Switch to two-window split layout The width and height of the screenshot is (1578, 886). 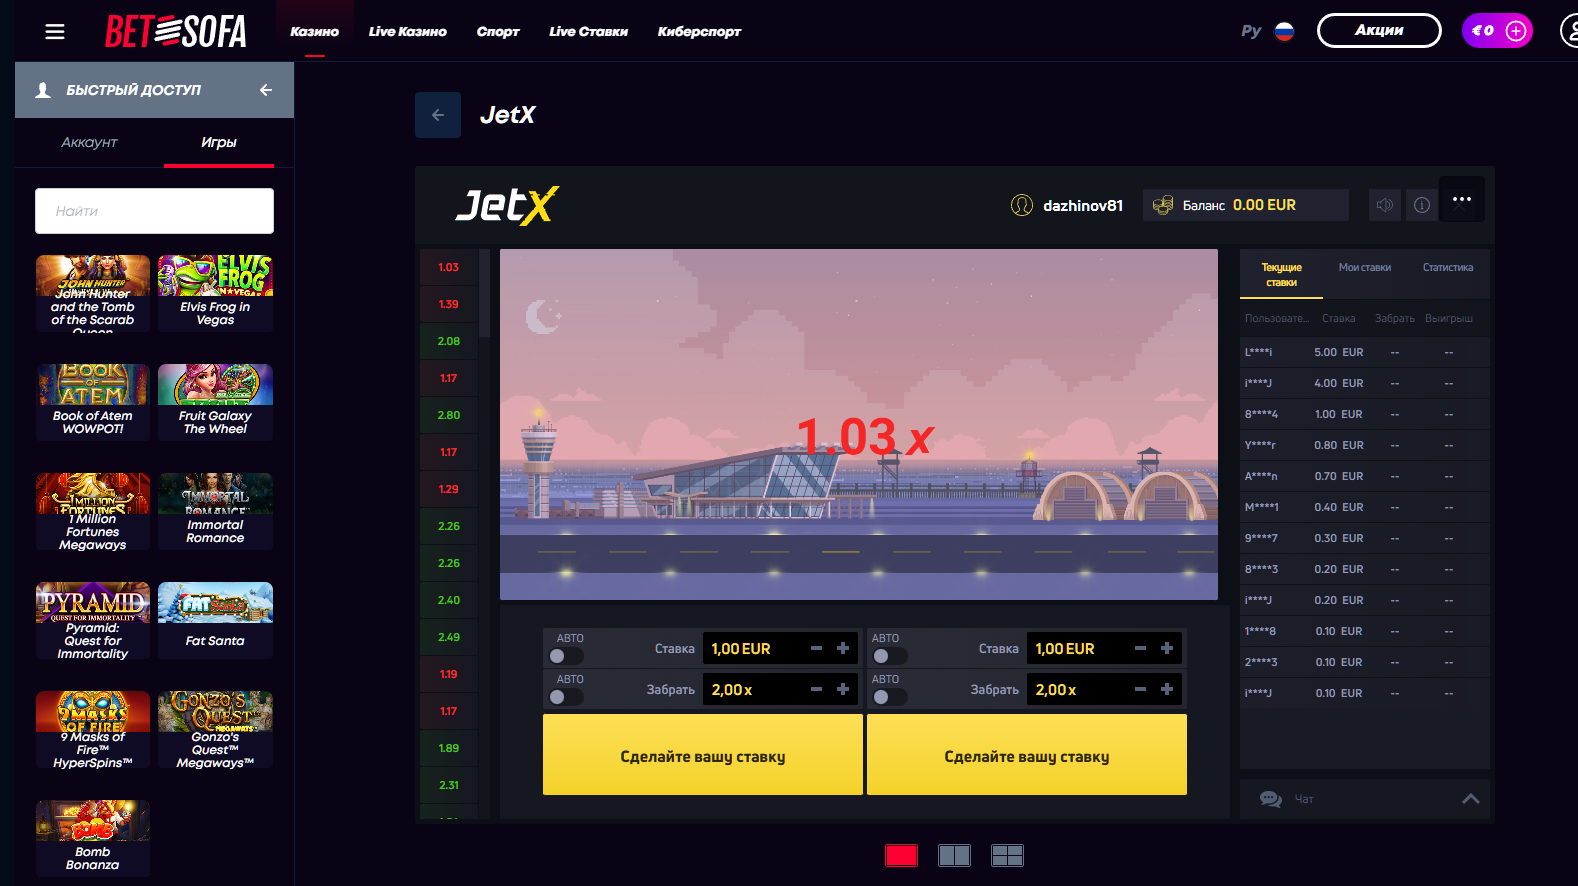954,855
